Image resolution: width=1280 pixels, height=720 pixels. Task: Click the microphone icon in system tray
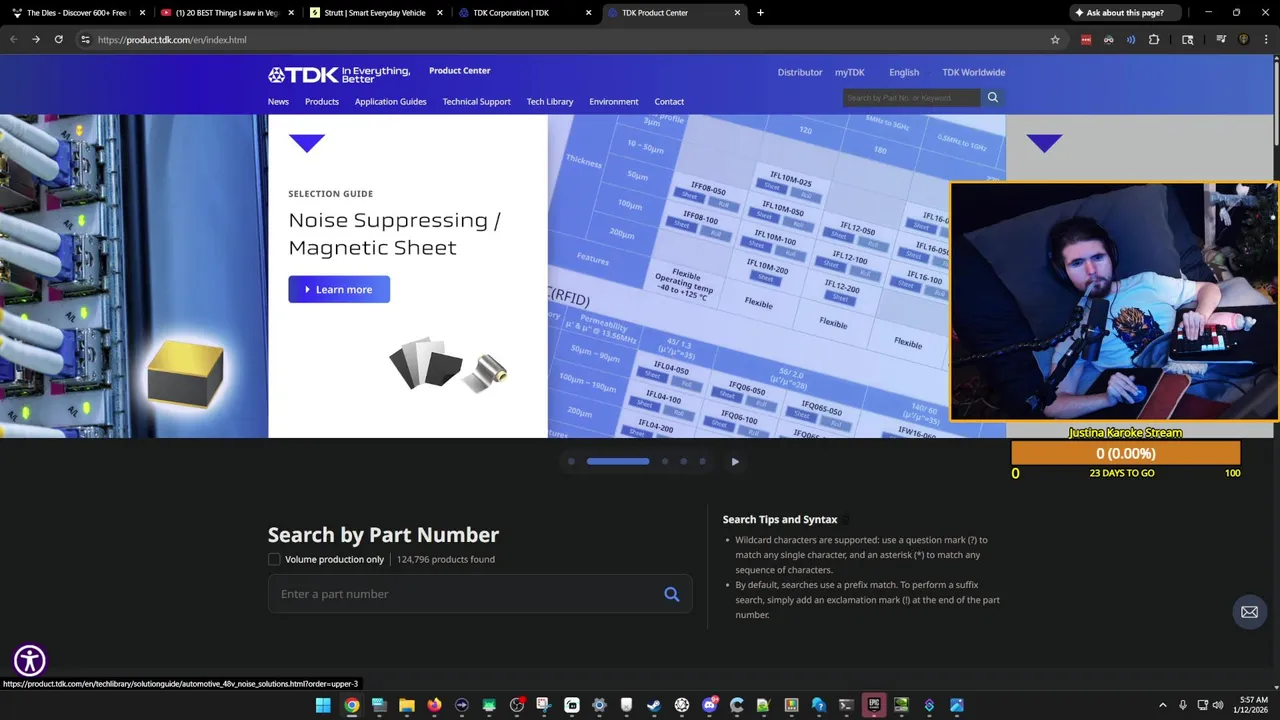pos(1183,705)
